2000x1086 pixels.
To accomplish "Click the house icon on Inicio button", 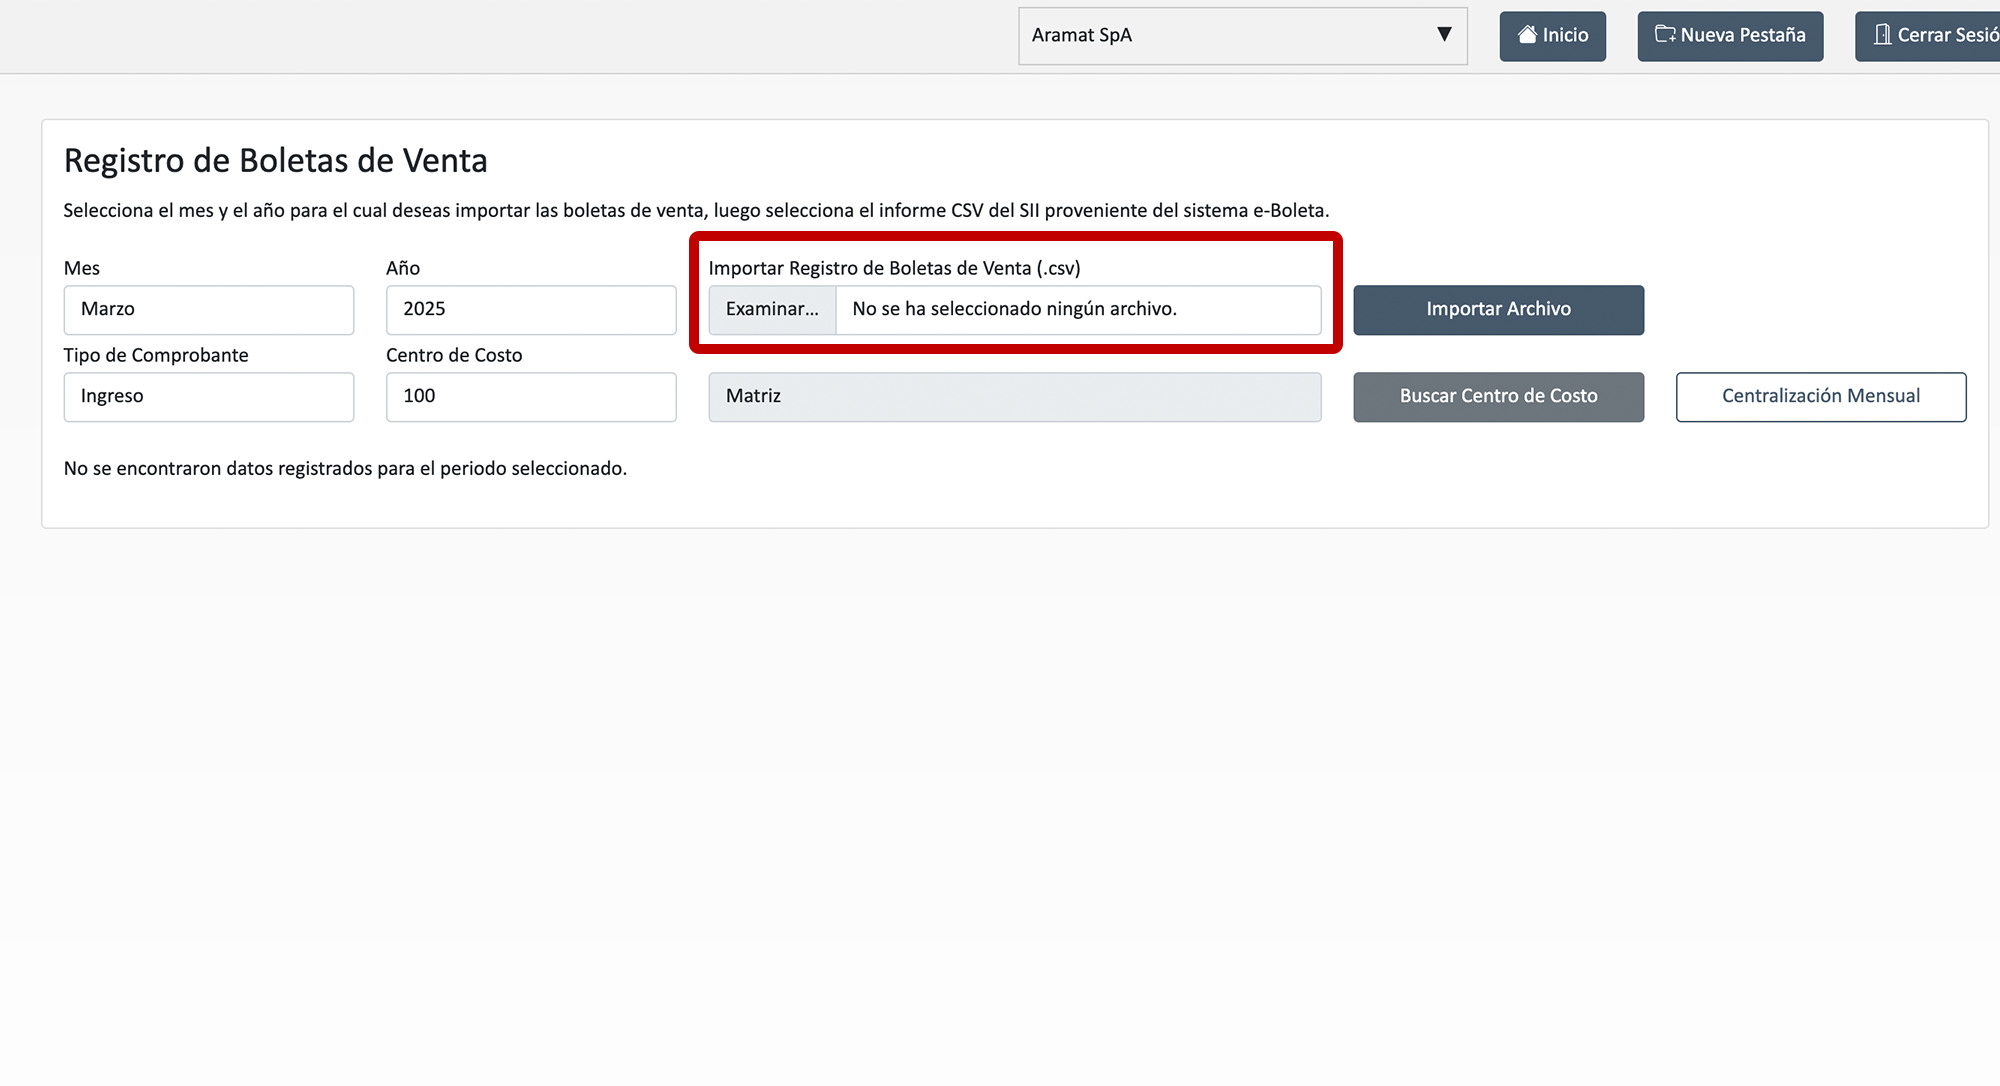I will (1527, 35).
